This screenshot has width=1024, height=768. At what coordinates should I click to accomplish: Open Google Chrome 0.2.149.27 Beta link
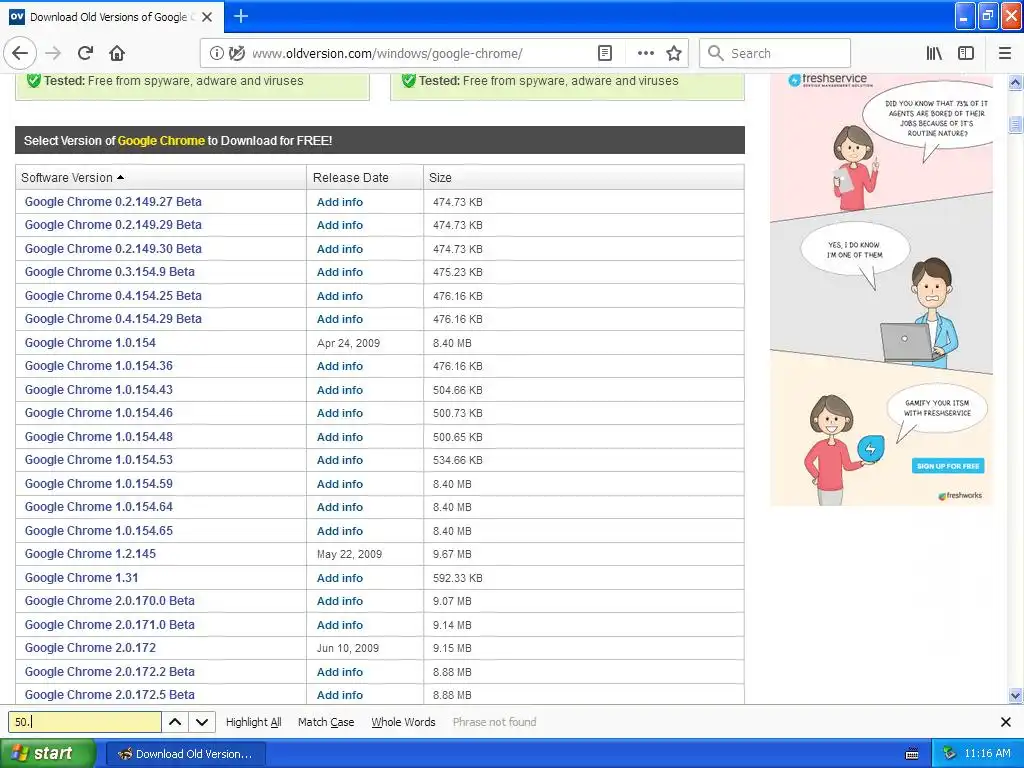point(113,202)
